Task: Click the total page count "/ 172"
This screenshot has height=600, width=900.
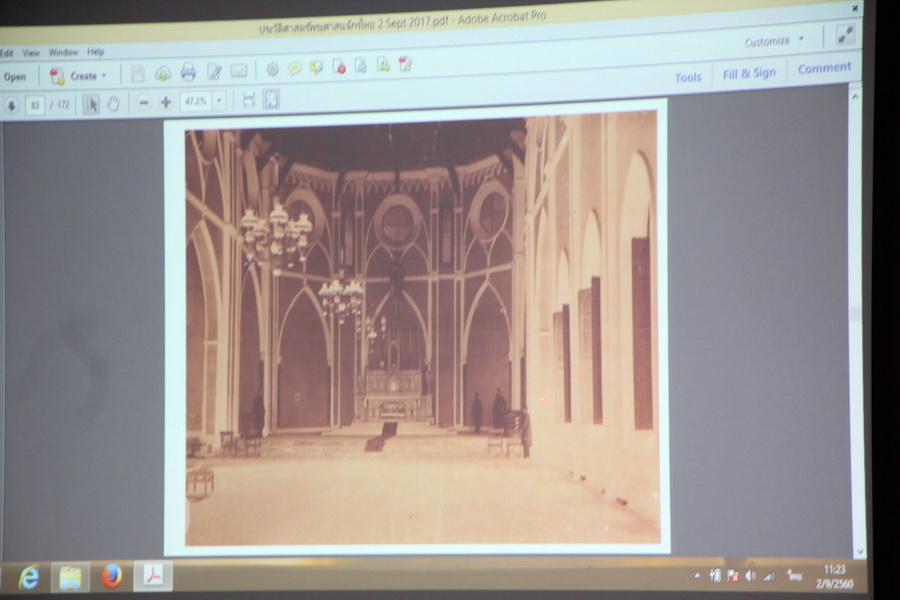Action: (60, 105)
